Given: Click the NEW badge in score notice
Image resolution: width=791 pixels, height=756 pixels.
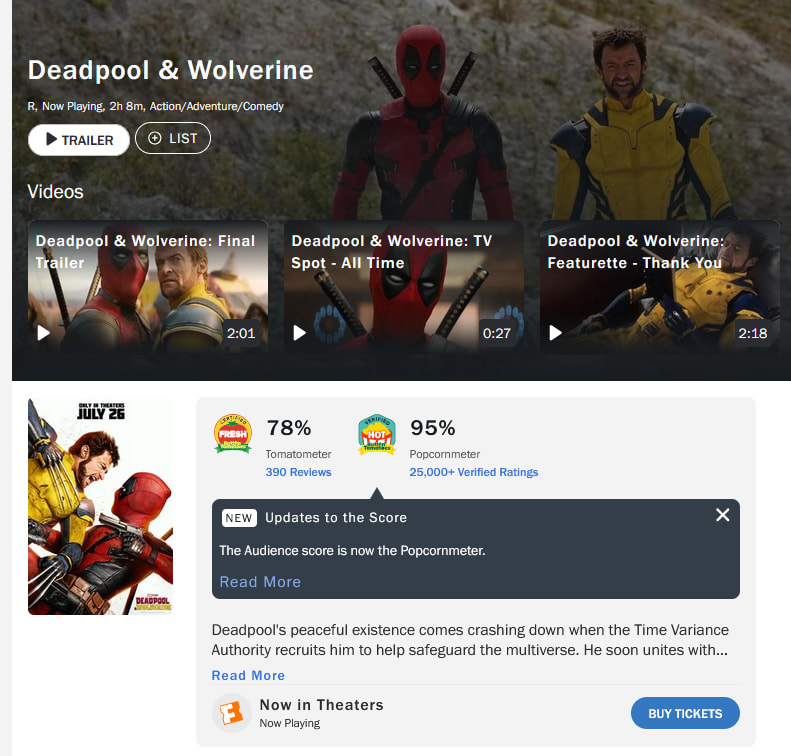Looking at the screenshot, I should pos(239,518).
